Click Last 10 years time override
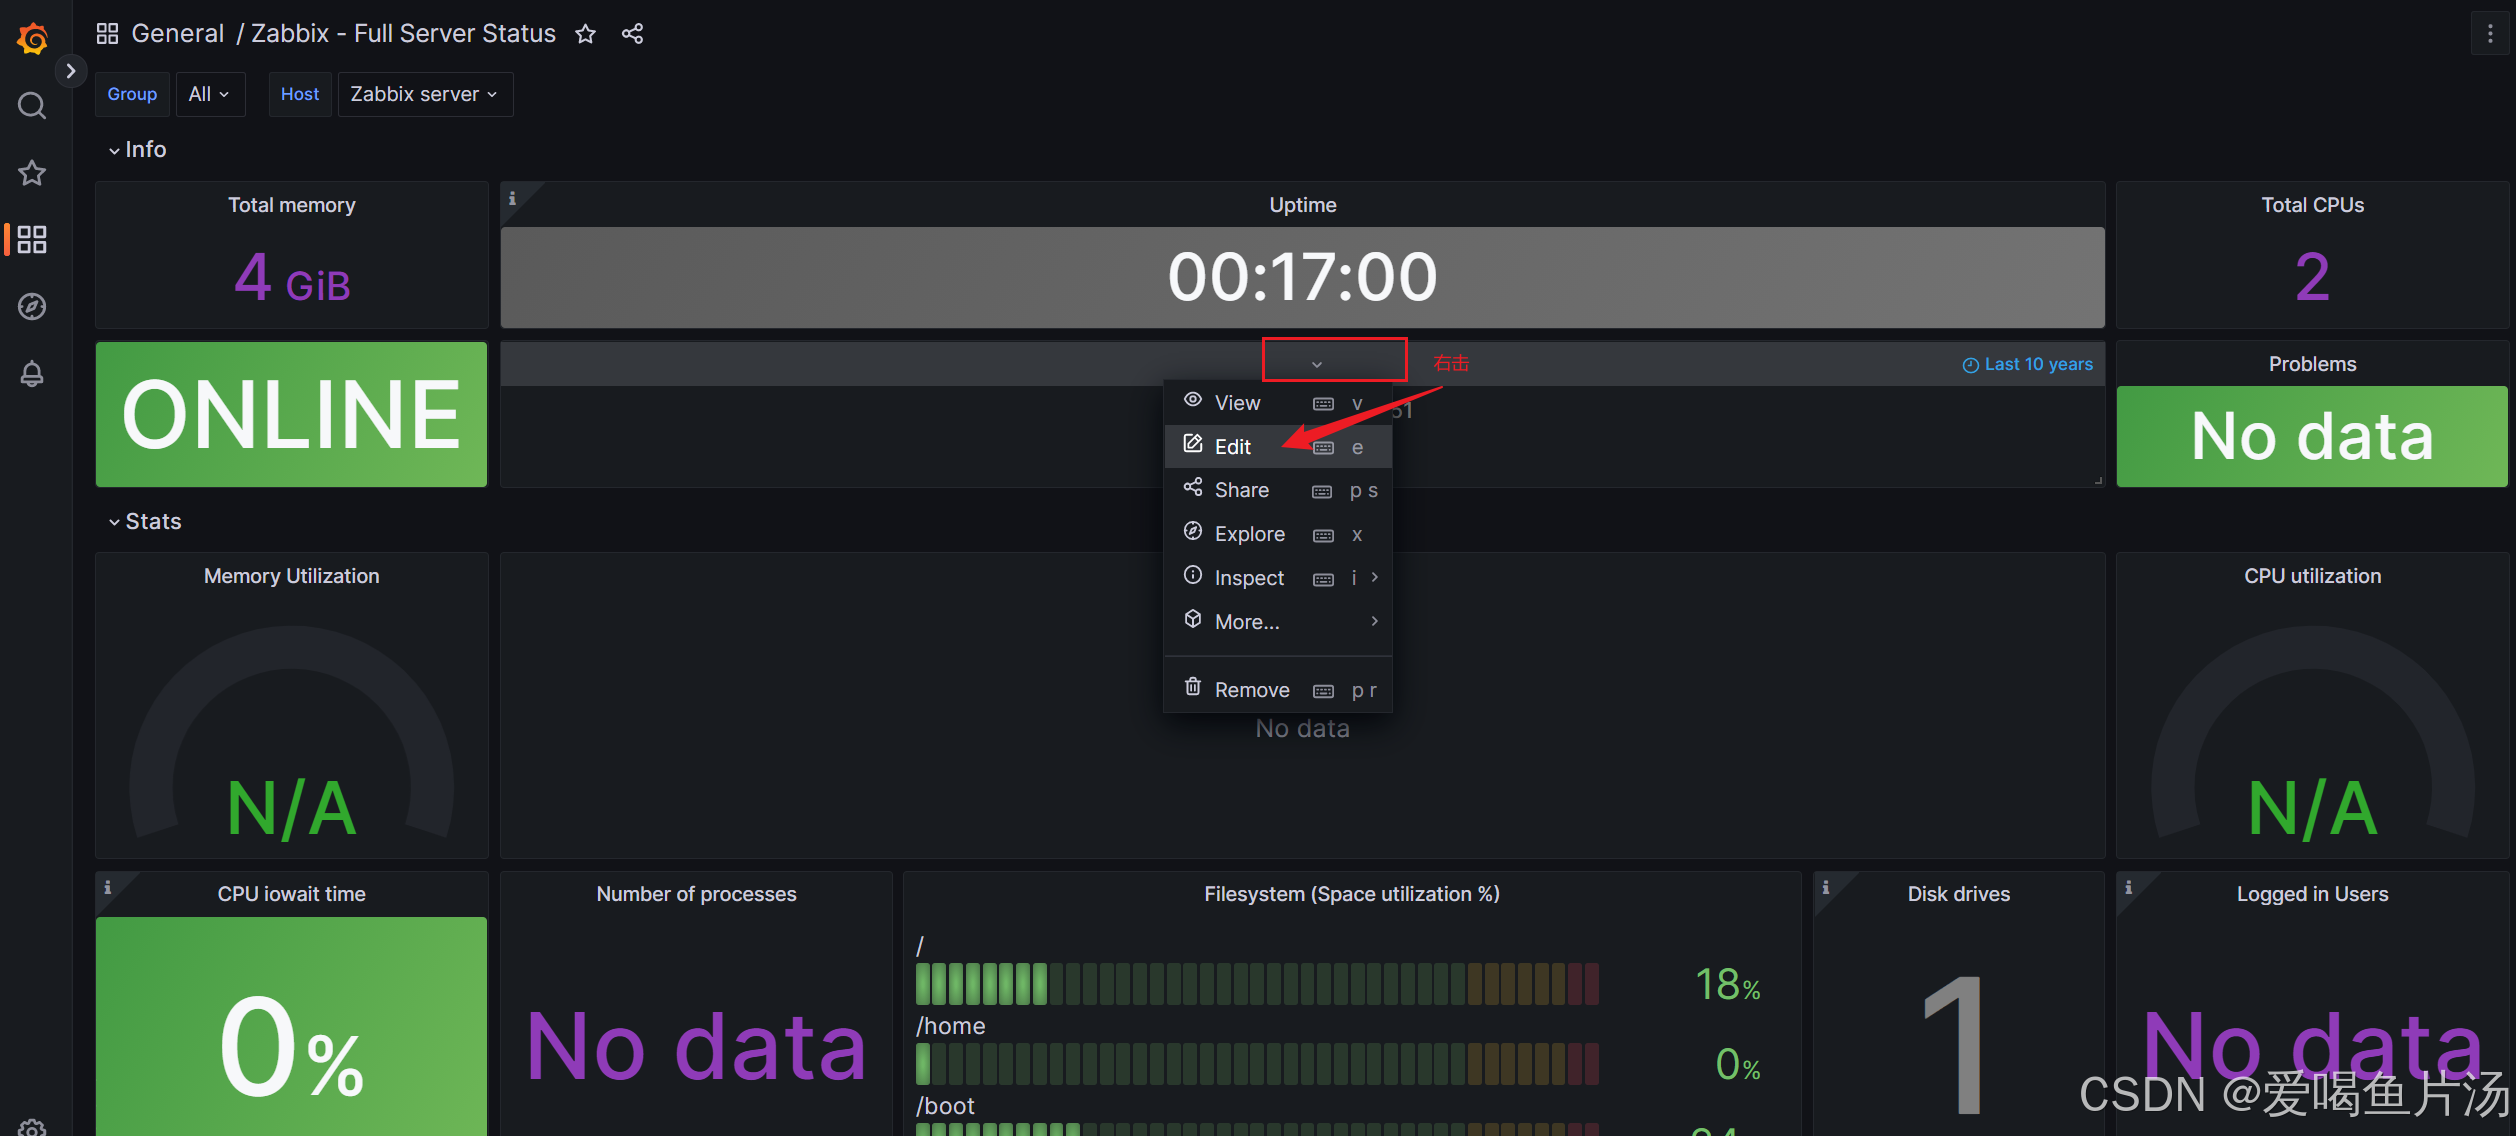This screenshot has width=2516, height=1136. pos(2028,365)
